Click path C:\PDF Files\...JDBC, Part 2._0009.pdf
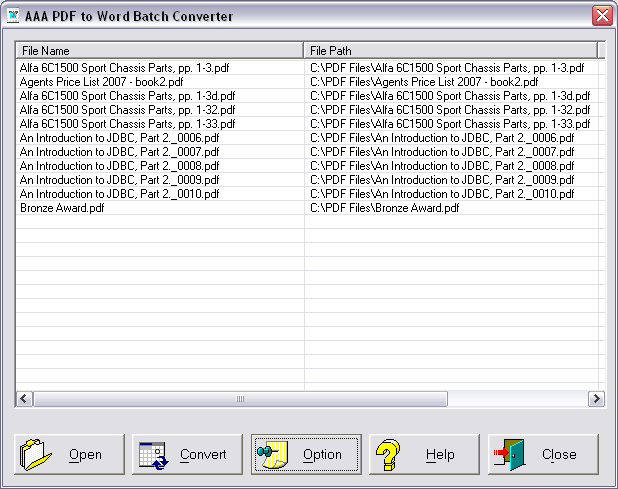 pyautogui.click(x=442, y=180)
